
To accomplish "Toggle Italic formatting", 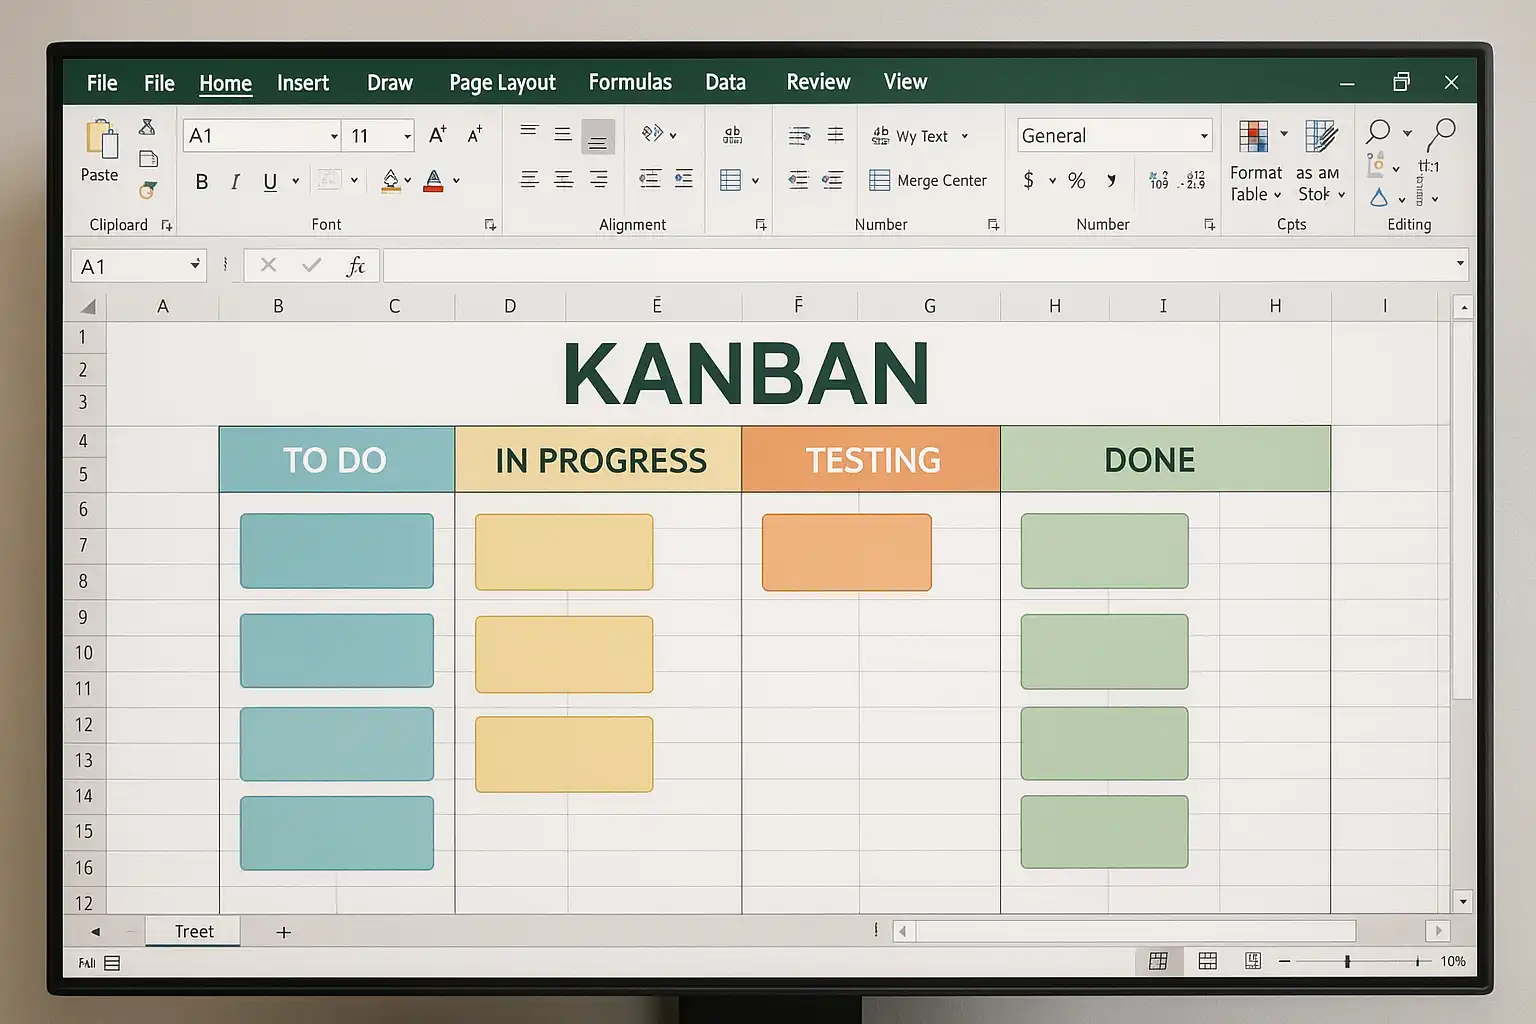I will (x=235, y=181).
